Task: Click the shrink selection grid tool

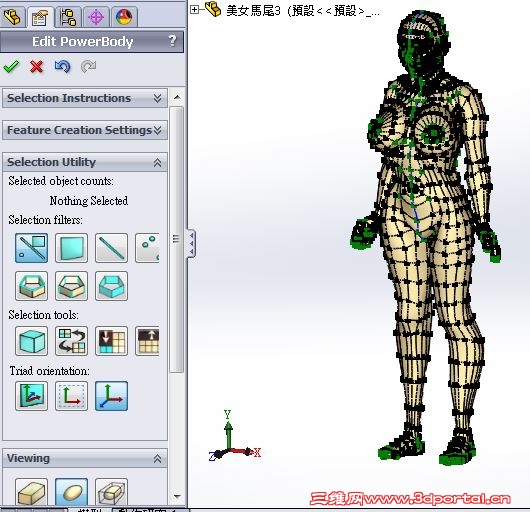Action: coord(112,341)
